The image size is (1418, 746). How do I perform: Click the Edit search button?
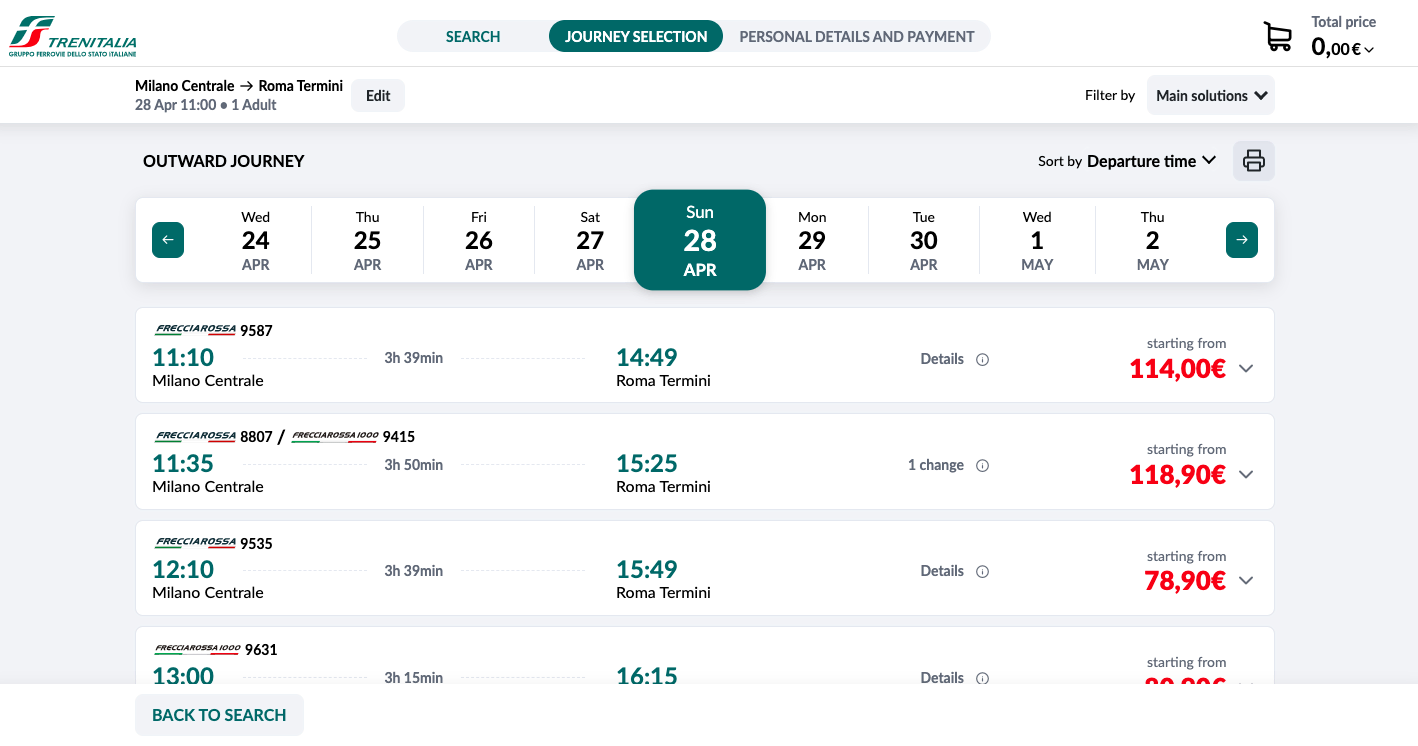tap(378, 96)
